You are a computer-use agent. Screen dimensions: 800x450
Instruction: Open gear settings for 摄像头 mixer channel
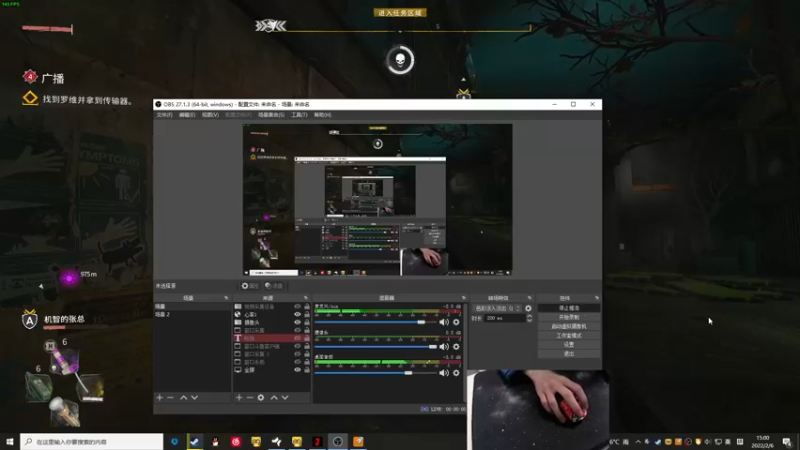point(456,347)
